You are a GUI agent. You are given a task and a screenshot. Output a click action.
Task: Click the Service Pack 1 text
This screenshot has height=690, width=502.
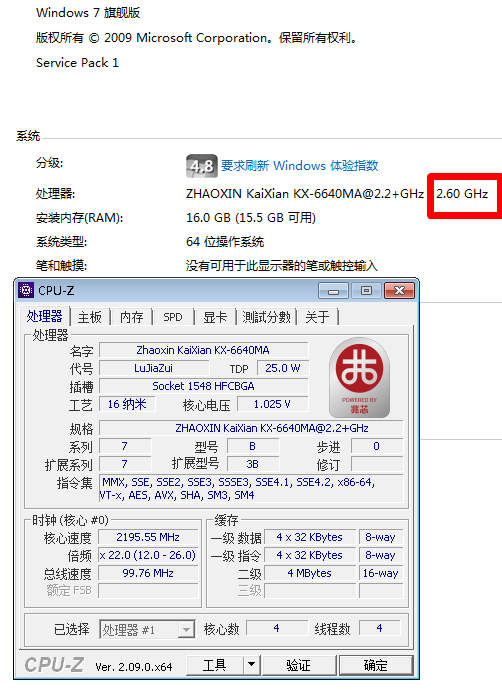coord(77,63)
